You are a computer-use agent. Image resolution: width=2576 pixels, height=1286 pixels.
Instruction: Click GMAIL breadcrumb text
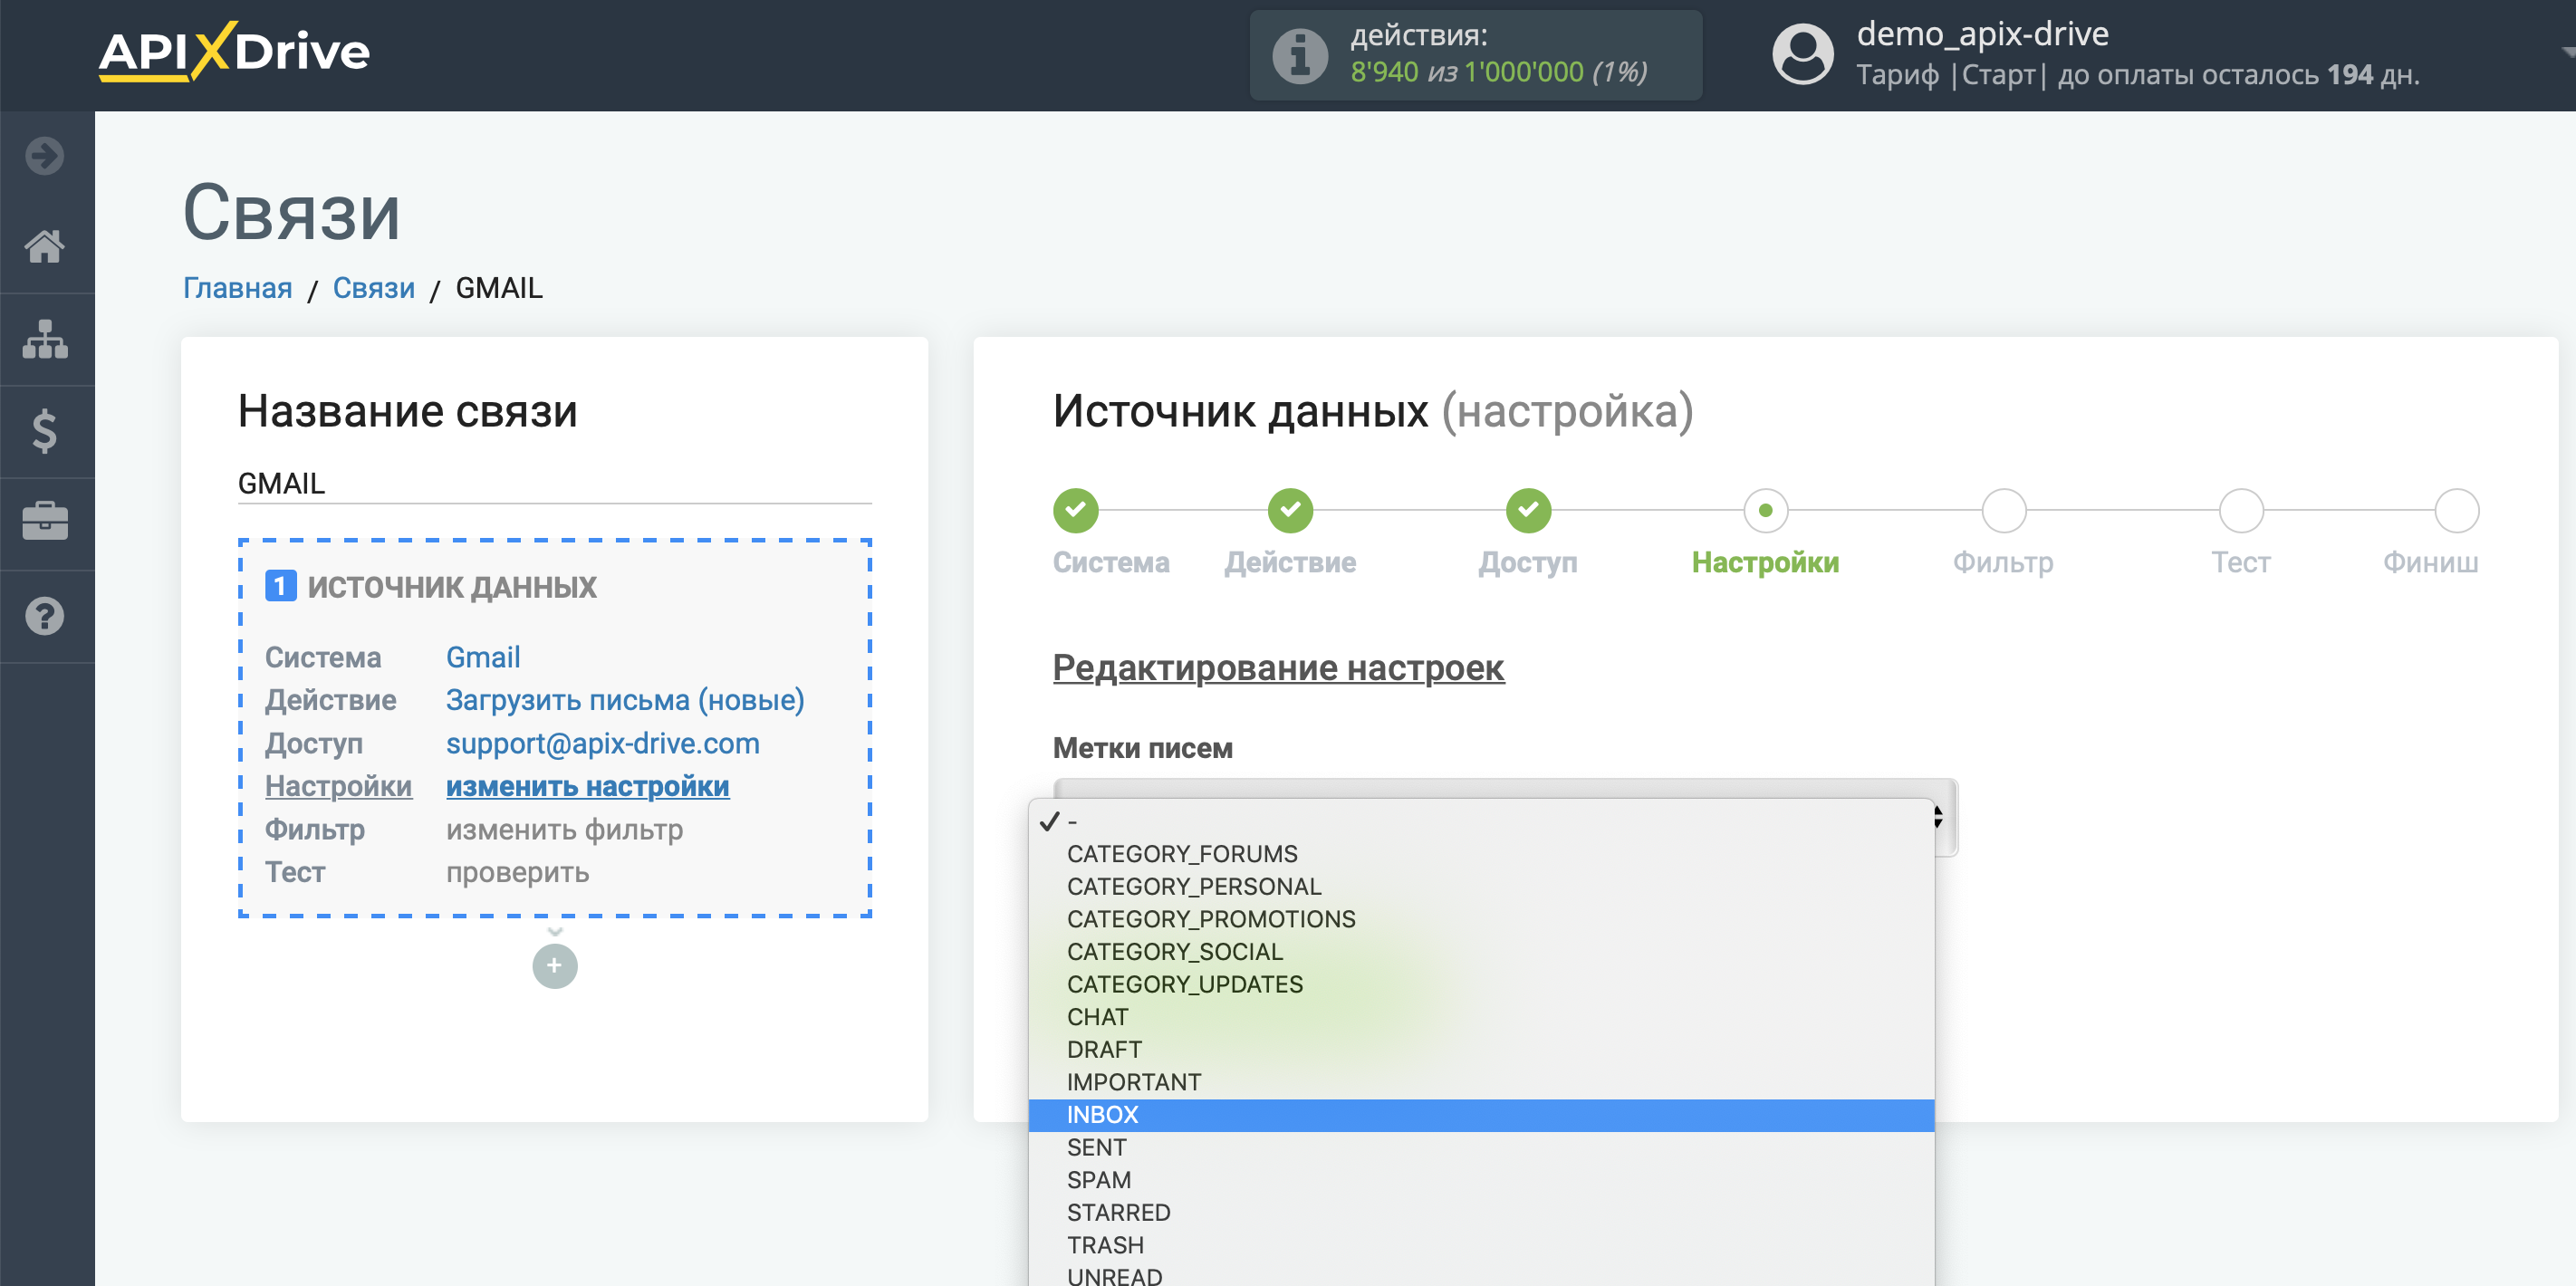point(499,288)
